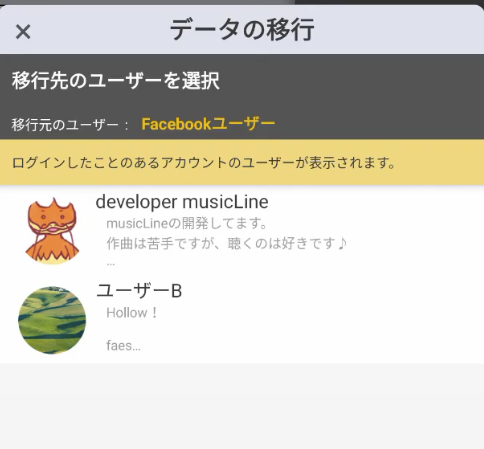Close the データの移行 dialog with the X

[x=23, y=32]
